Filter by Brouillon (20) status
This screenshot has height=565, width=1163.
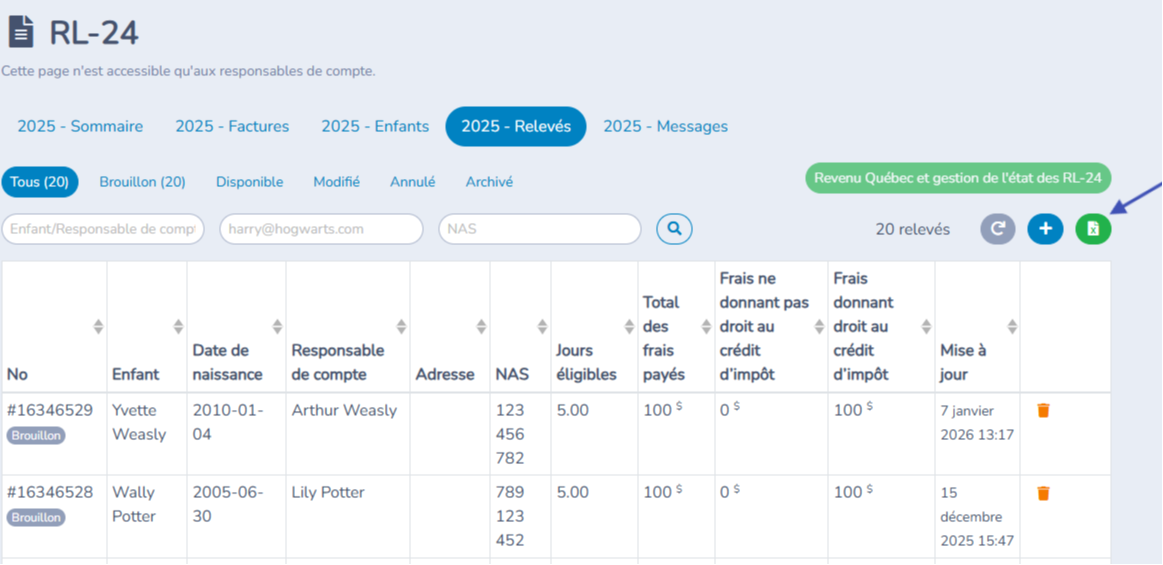tap(142, 182)
